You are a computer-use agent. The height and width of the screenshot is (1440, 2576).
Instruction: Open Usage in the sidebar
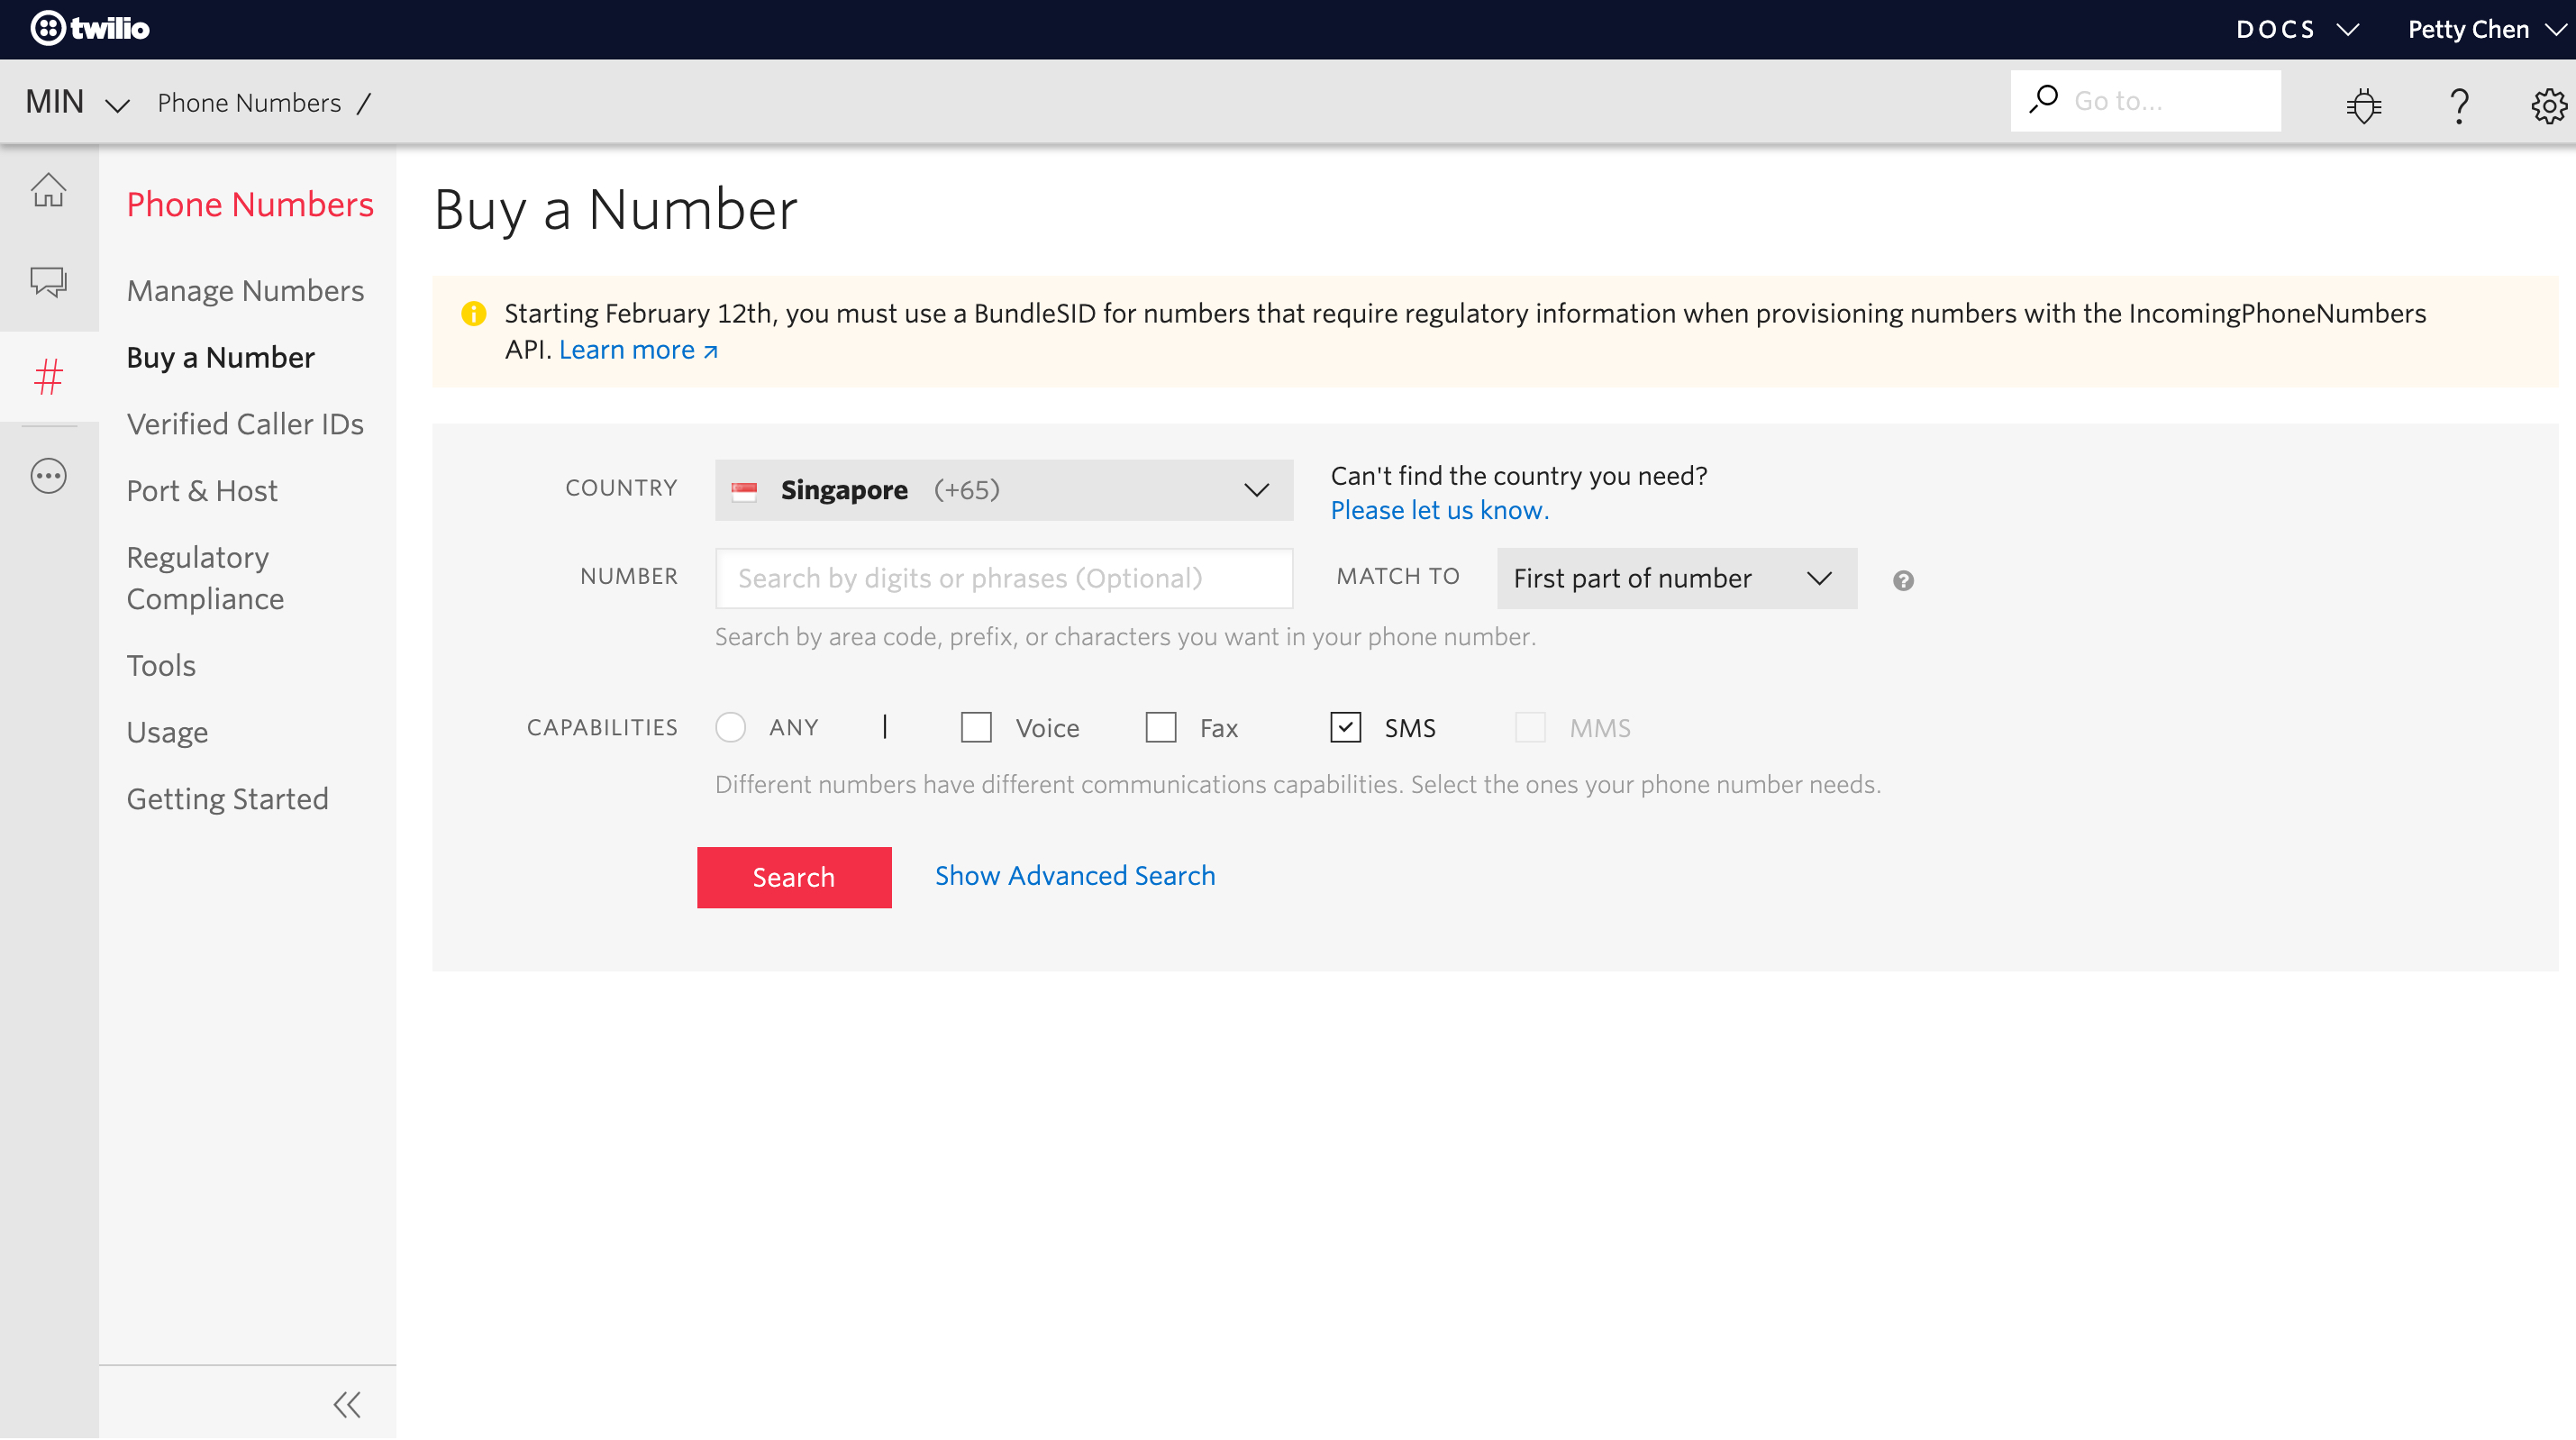point(167,732)
